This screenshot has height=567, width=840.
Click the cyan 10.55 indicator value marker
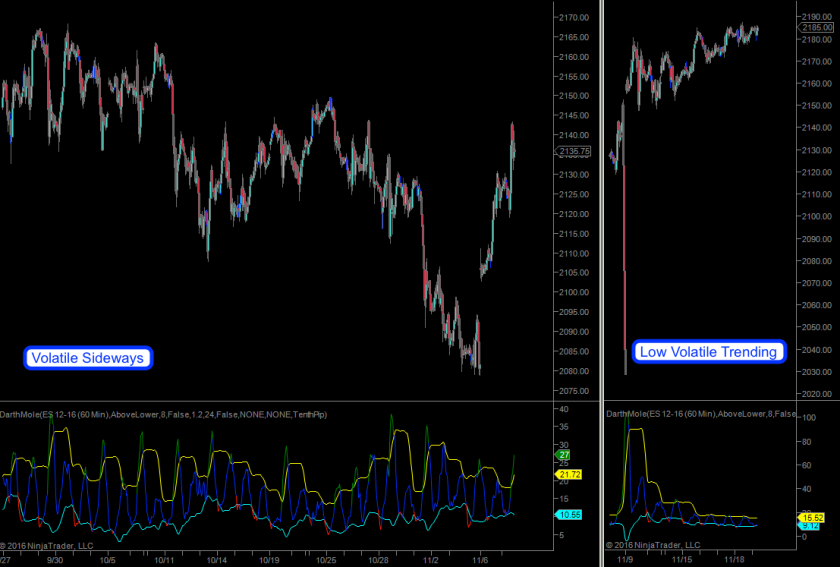[x=567, y=514]
